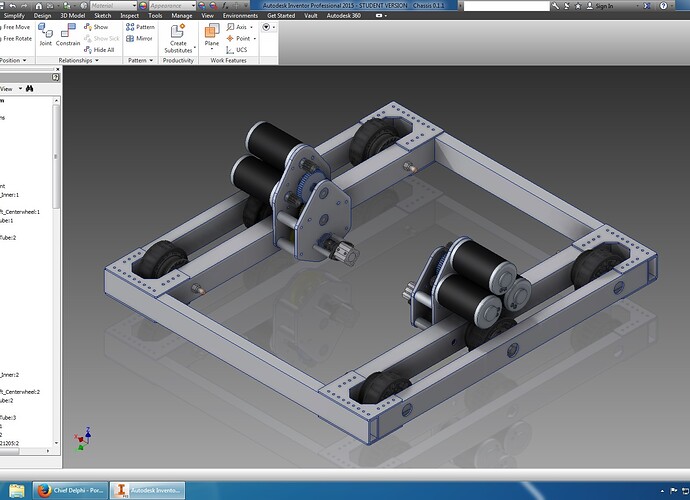Click Undo in quick access toolbar
Image resolution: width=690 pixels, height=500 pixels.
click(x=12, y=6)
